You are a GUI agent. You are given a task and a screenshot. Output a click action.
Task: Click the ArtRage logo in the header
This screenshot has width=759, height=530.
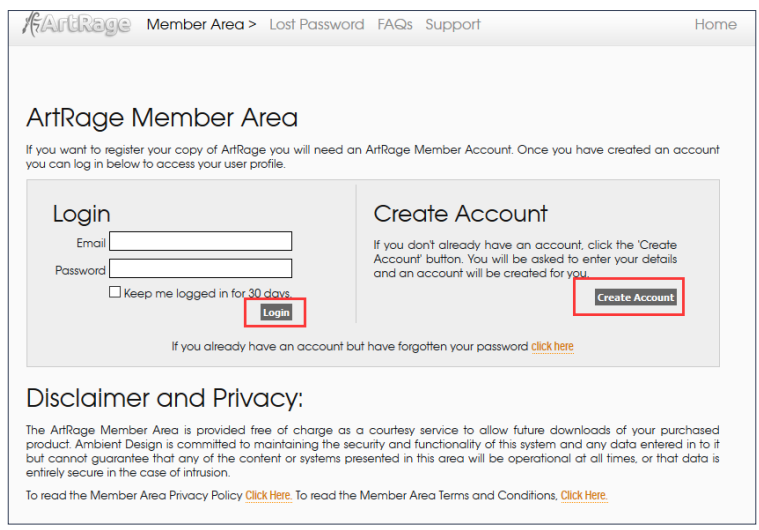click(76, 24)
